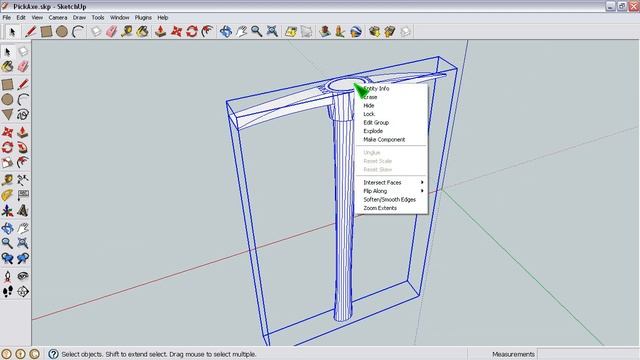Open the File menu
Image resolution: width=640 pixels, height=360 pixels.
[7, 18]
